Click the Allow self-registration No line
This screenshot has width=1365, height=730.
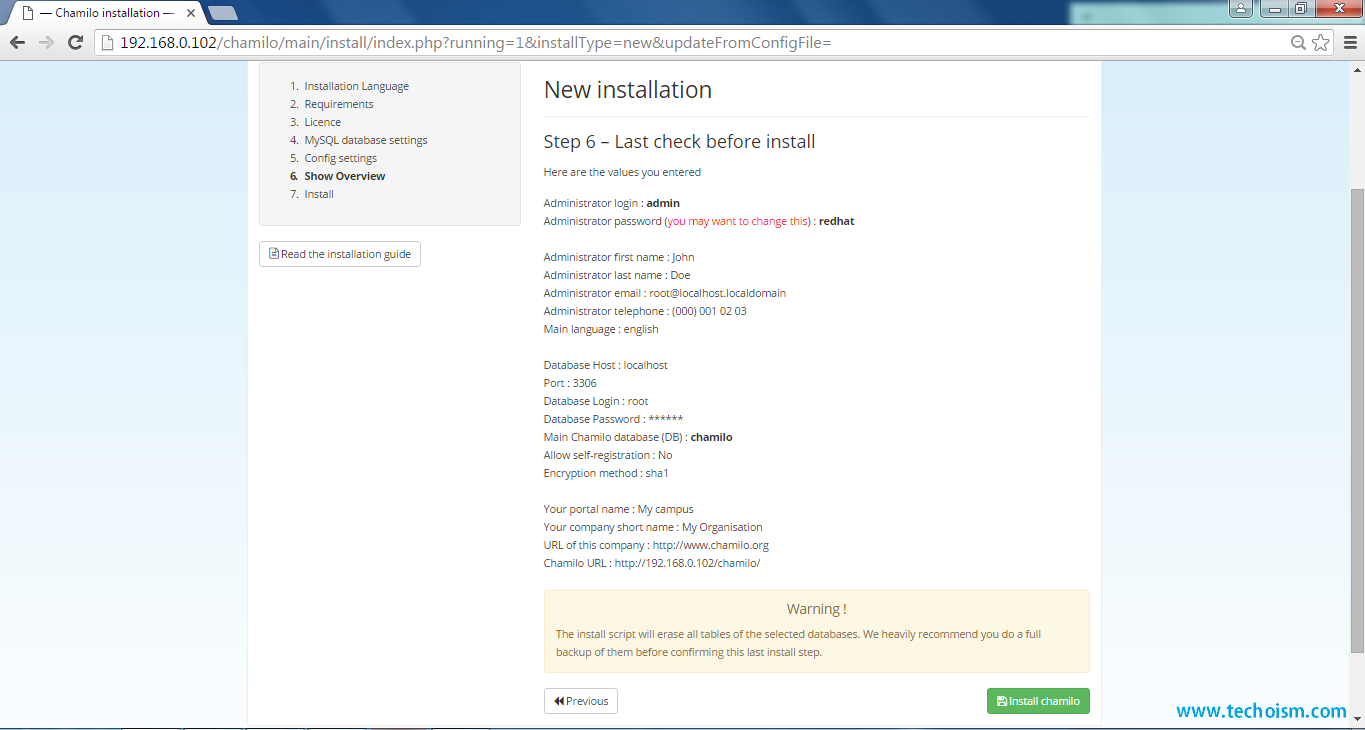click(x=608, y=455)
